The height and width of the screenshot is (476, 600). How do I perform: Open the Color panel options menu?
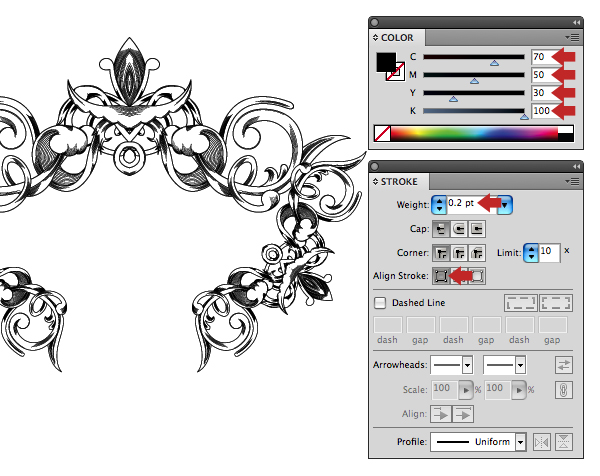tap(572, 37)
